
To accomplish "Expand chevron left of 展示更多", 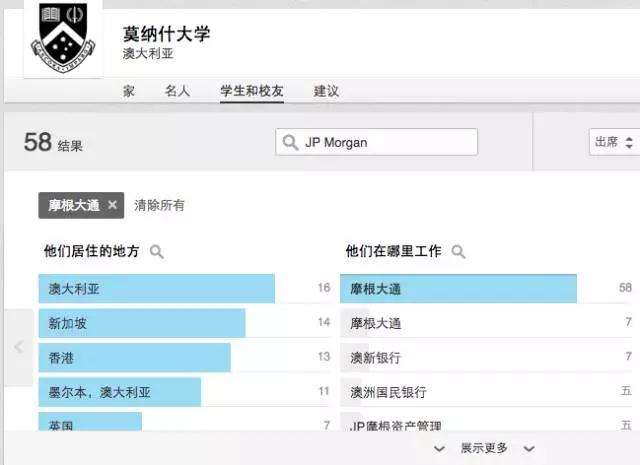I will pos(440,449).
